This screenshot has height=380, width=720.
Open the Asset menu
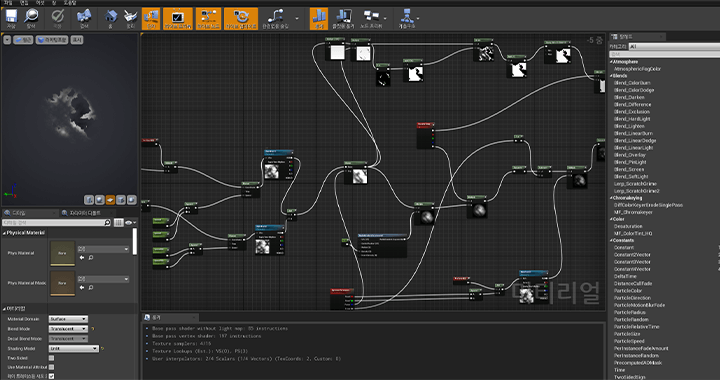click(x=39, y=3)
